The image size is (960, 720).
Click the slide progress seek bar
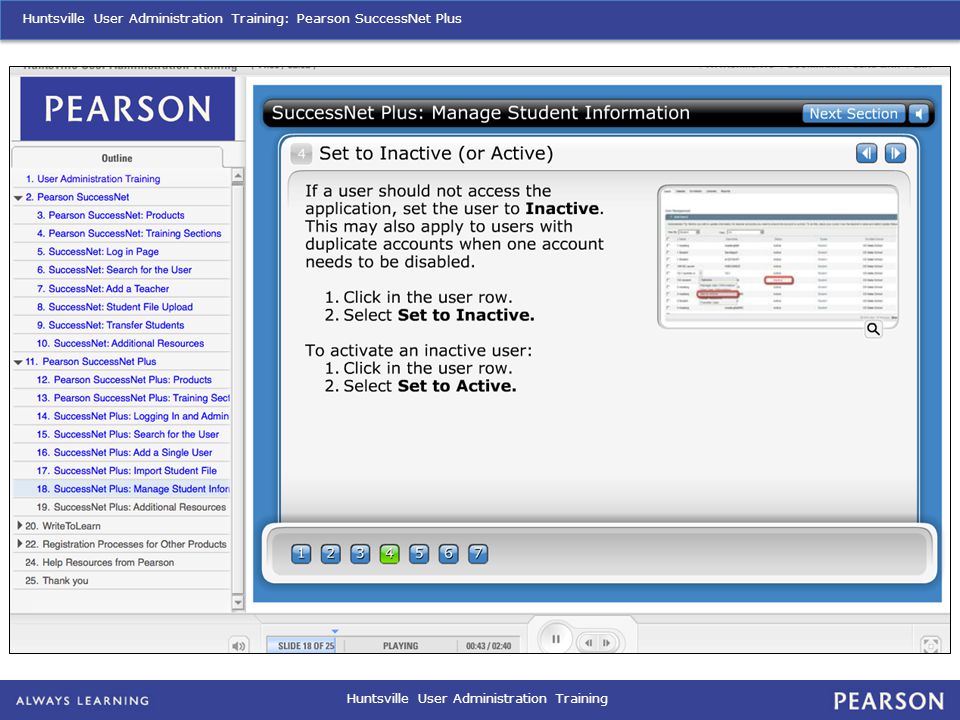point(393,645)
